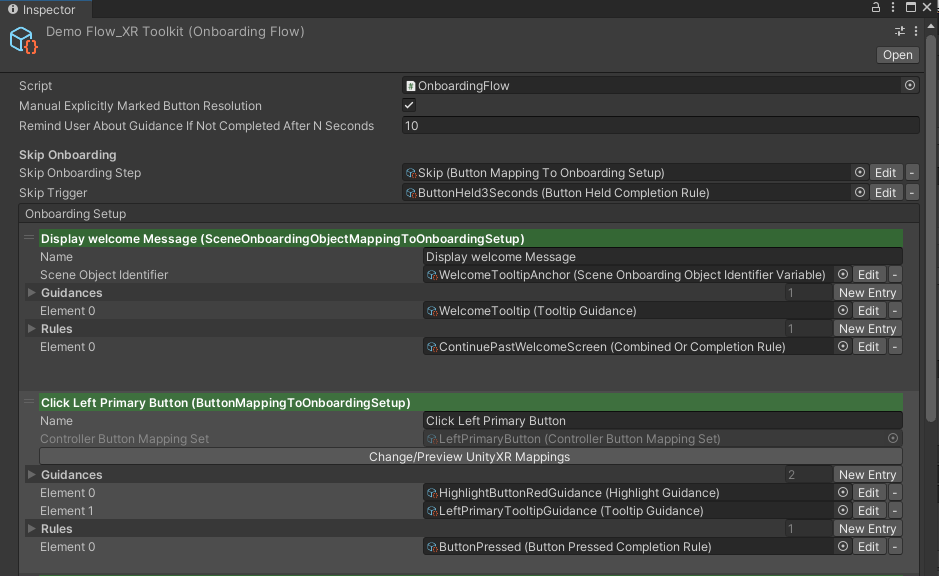Remove WelcomeTooltip element with minus button
The image size is (939, 576).
[895, 310]
